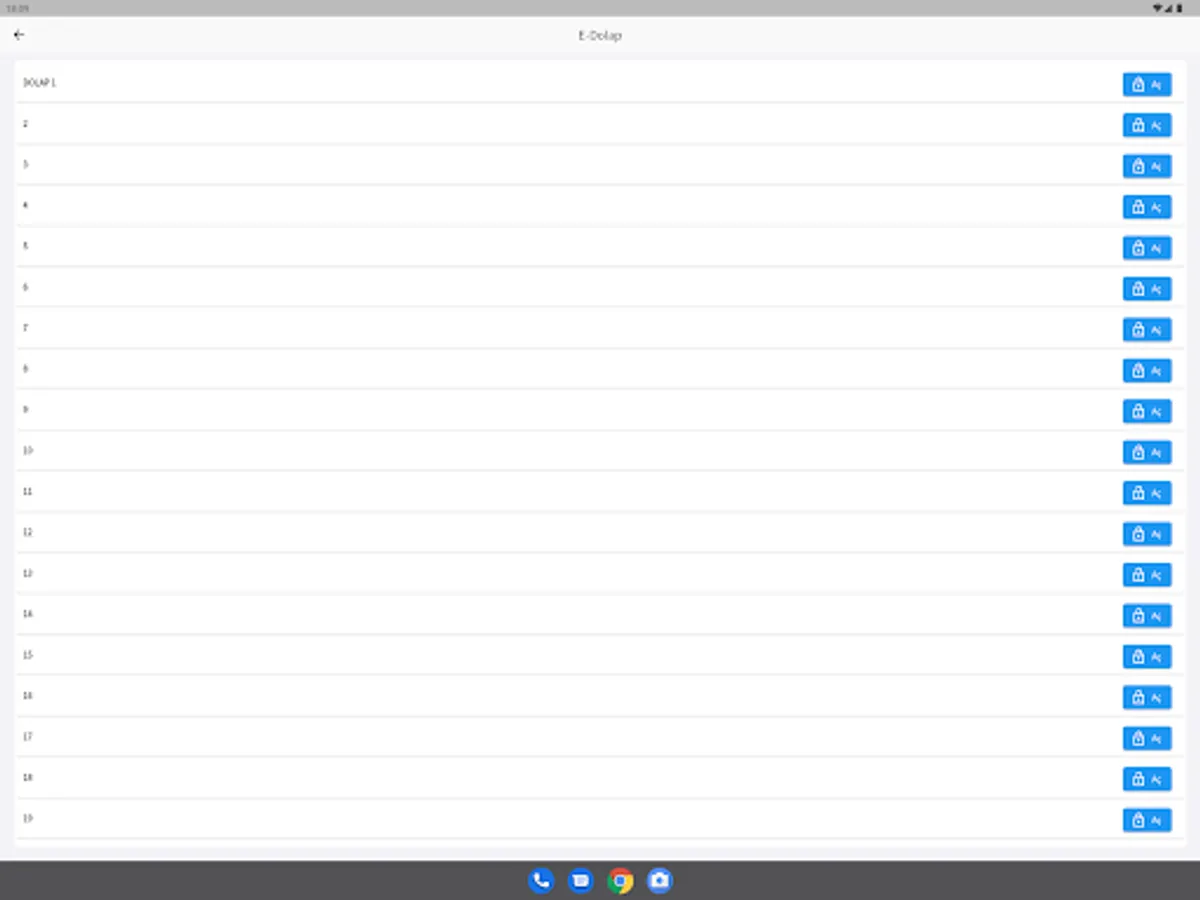This screenshot has height=900, width=1200.
Task: Open locker 6 with its Aç button
Action: pyautogui.click(x=1147, y=289)
